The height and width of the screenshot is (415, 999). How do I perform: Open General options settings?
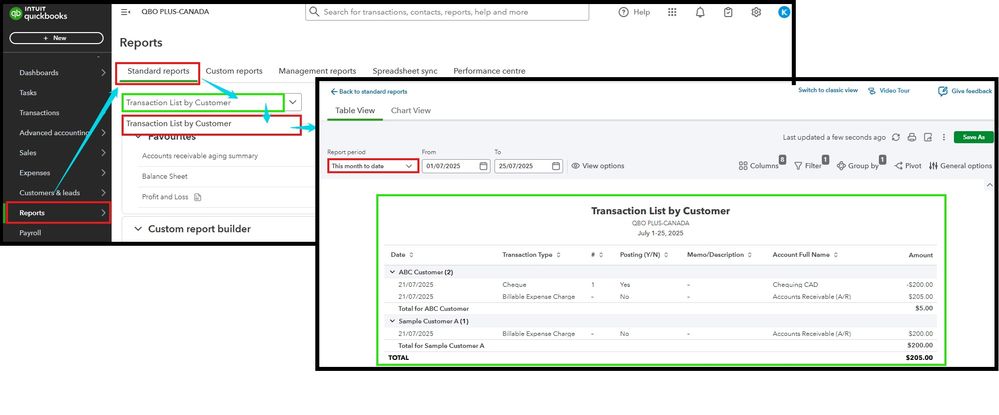click(961, 166)
